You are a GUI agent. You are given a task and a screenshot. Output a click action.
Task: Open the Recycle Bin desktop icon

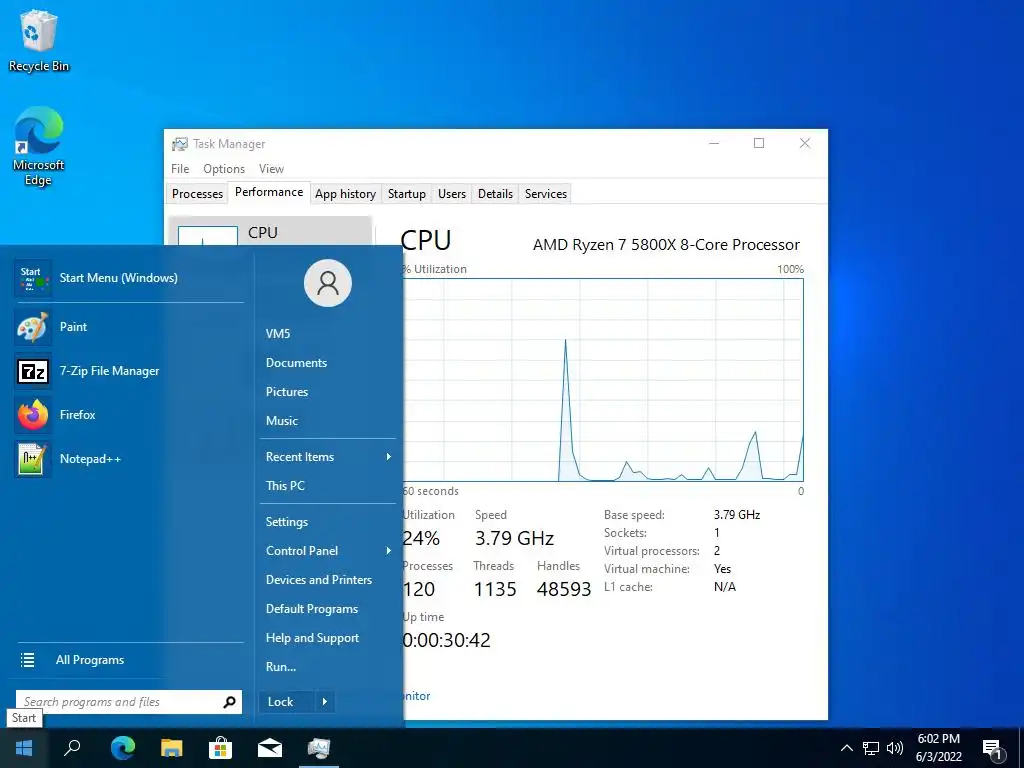[39, 40]
